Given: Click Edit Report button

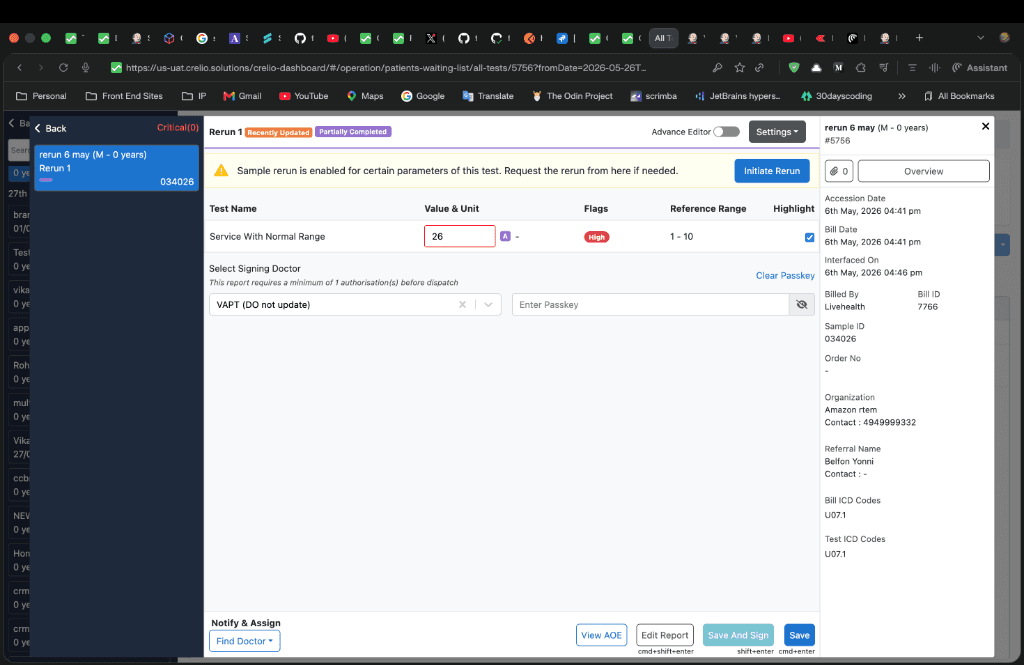Looking at the screenshot, I should pyautogui.click(x=665, y=635).
